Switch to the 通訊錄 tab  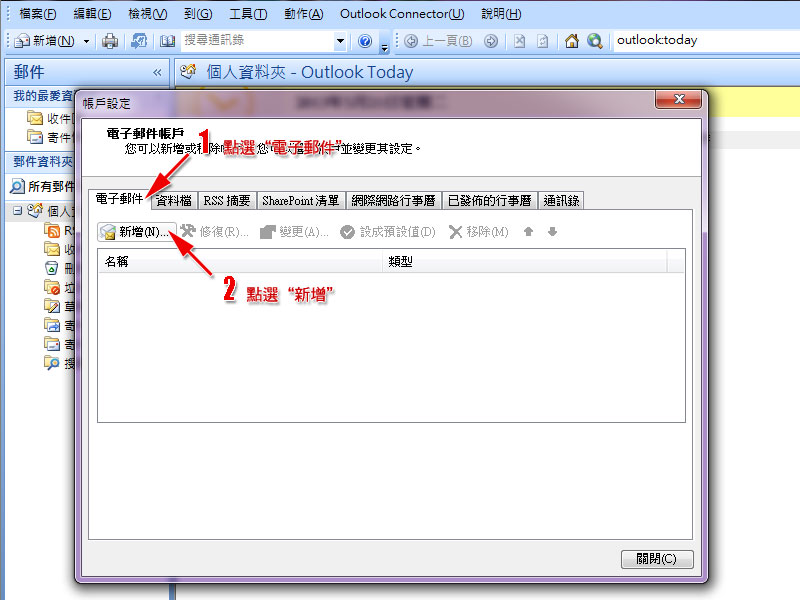tap(561, 201)
